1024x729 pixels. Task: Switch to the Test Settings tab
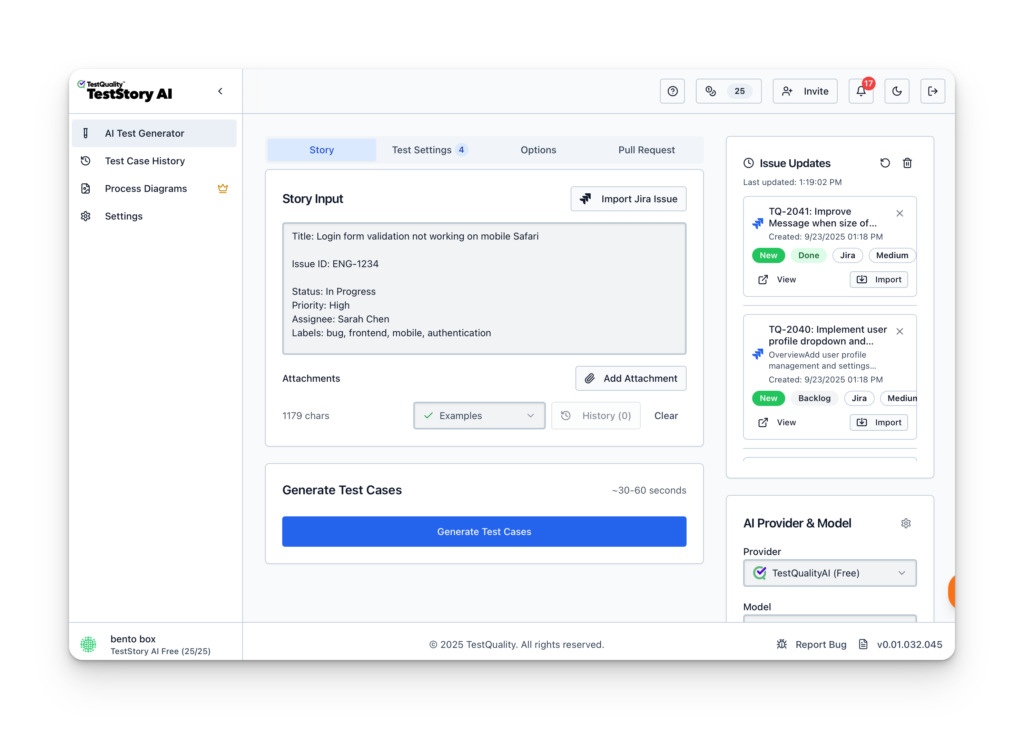[x=422, y=149]
